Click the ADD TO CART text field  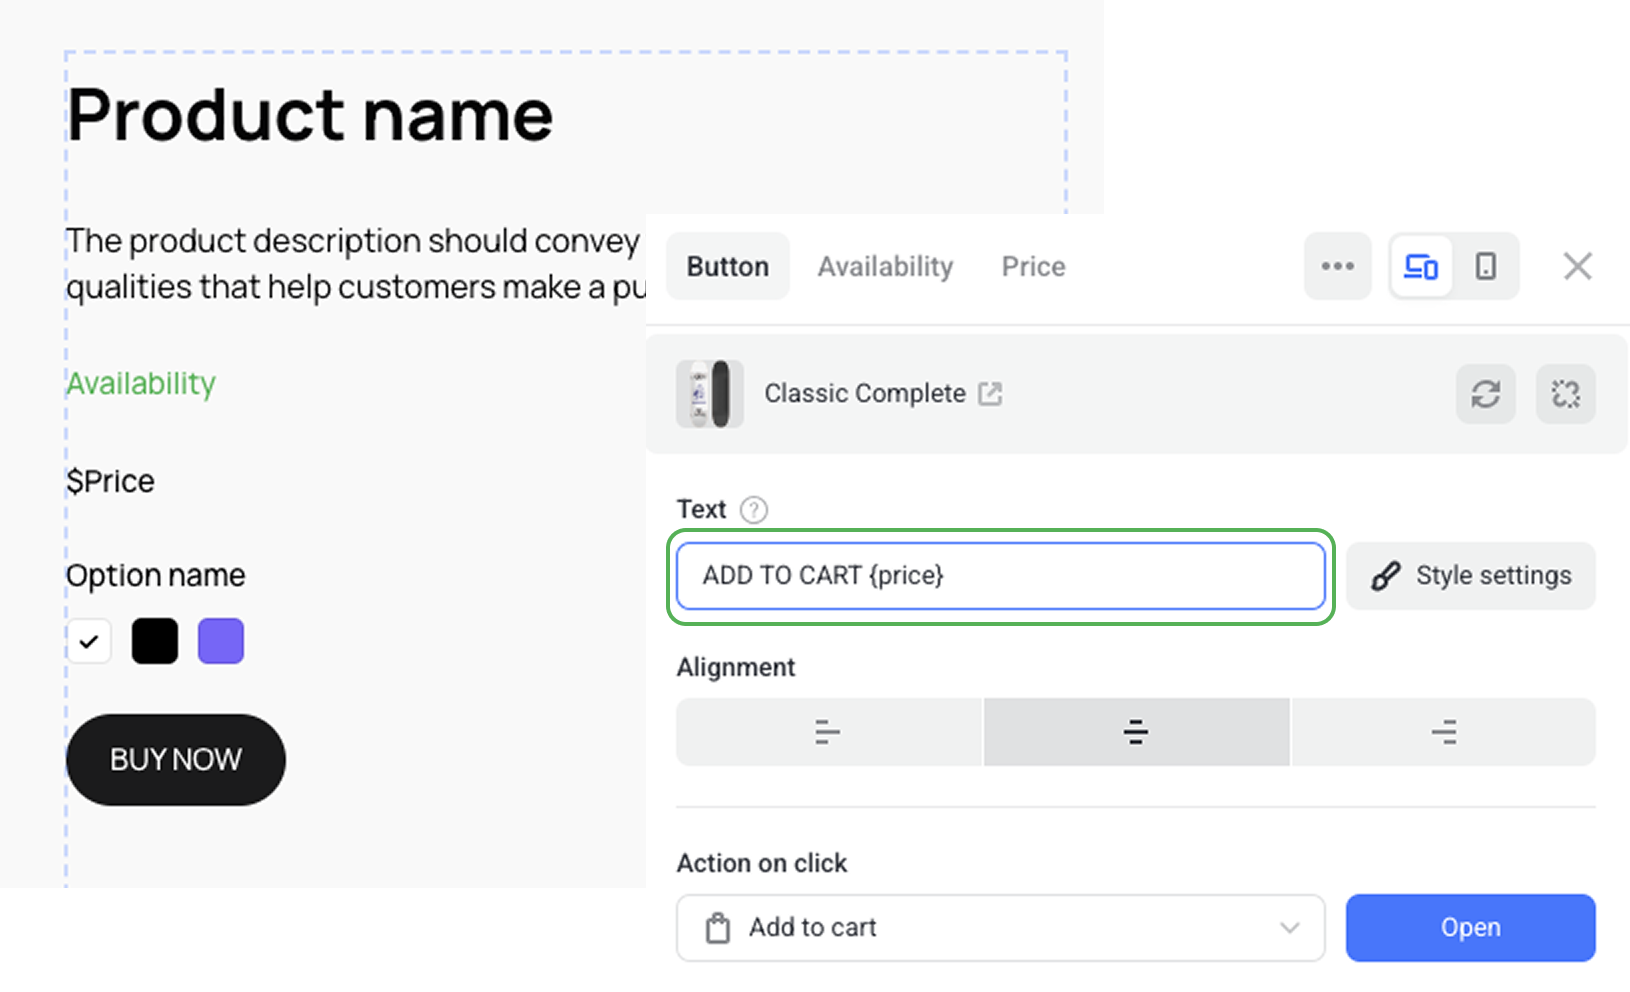click(x=1000, y=576)
